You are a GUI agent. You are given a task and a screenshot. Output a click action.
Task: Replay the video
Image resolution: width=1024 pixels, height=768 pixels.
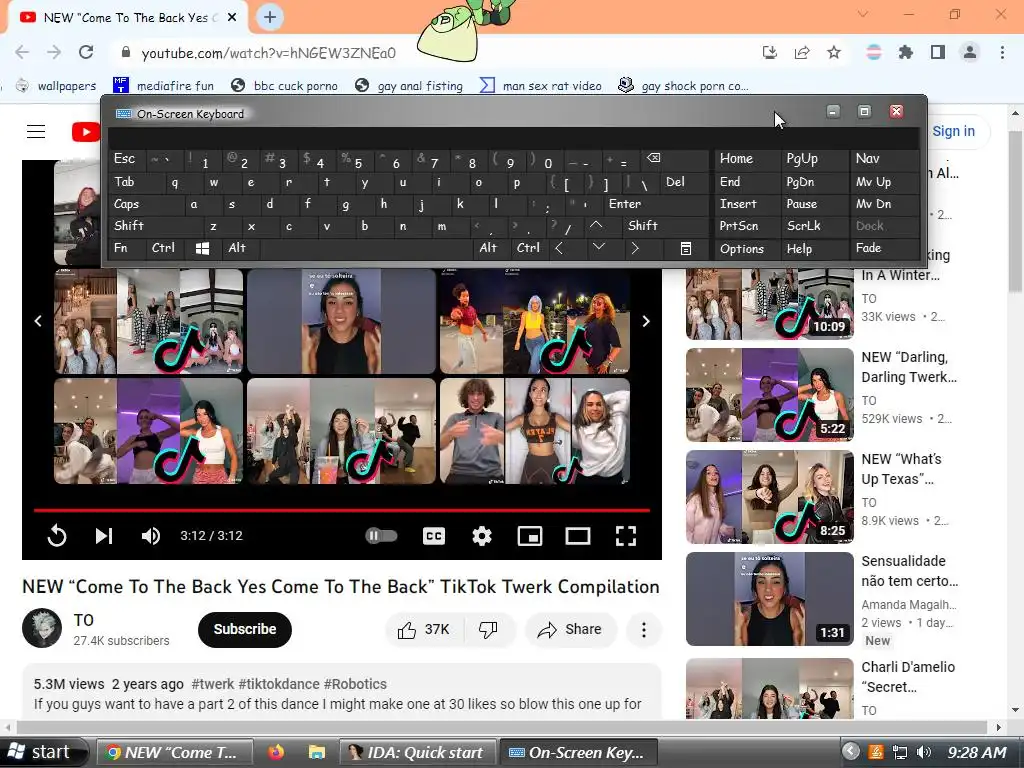[57, 536]
